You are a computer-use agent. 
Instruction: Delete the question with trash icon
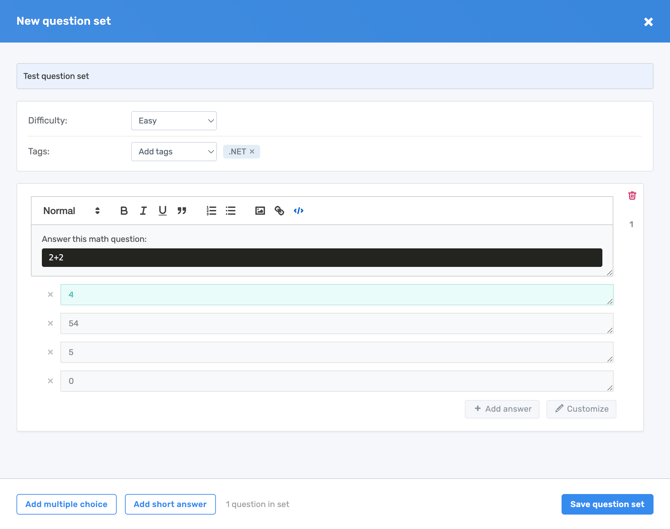pyautogui.click(x=632, y=196)
